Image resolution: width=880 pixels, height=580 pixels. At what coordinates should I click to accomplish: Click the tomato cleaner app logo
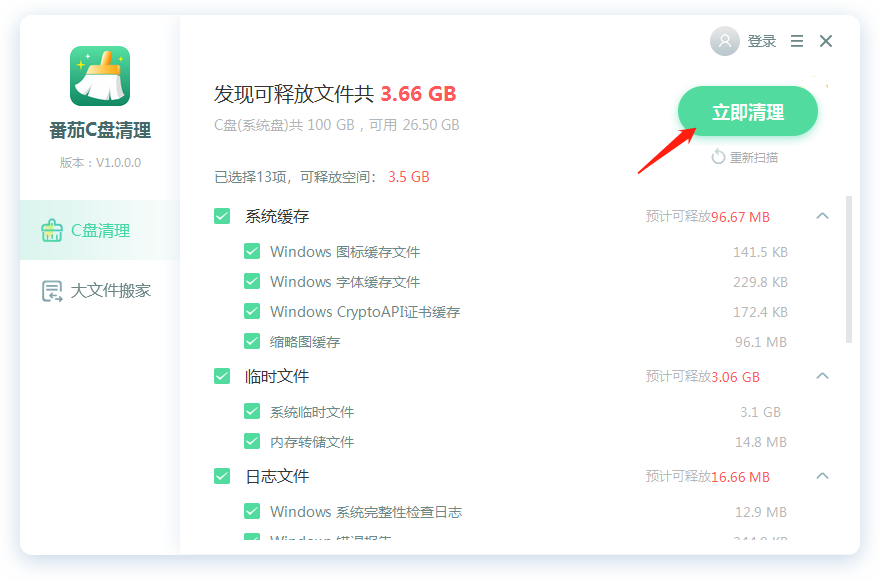99,75
